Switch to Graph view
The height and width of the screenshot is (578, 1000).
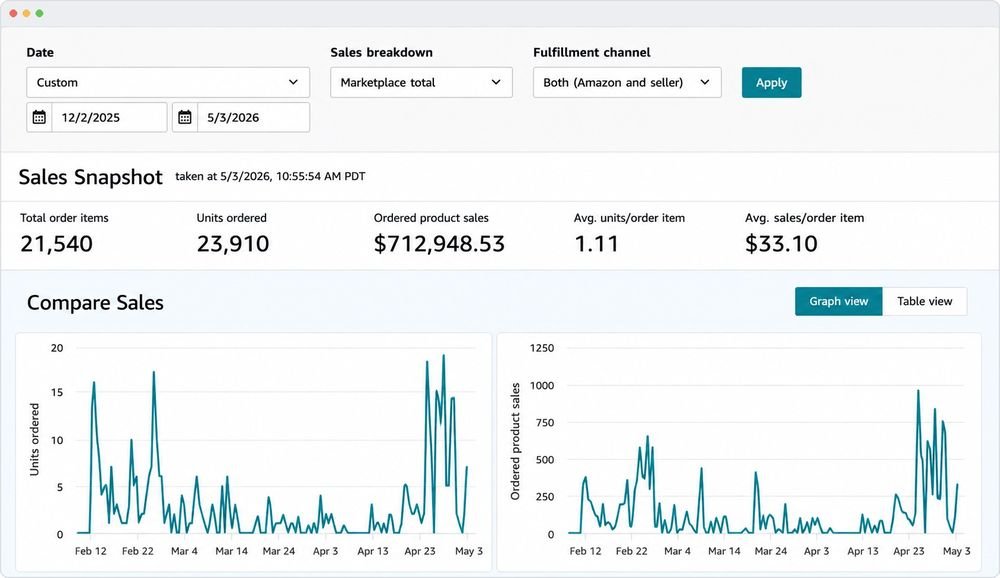(x=839, y=301)
